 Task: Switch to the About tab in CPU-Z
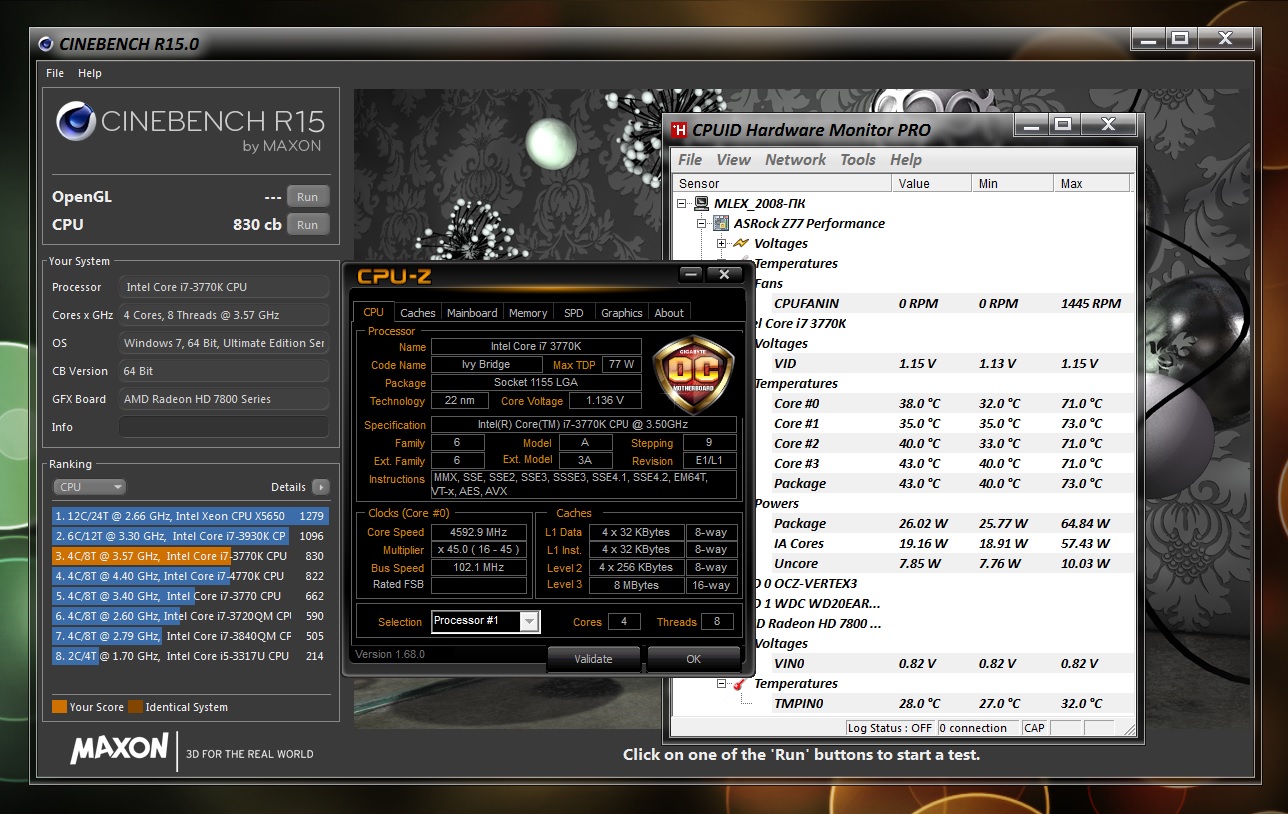tap(669, 313)
